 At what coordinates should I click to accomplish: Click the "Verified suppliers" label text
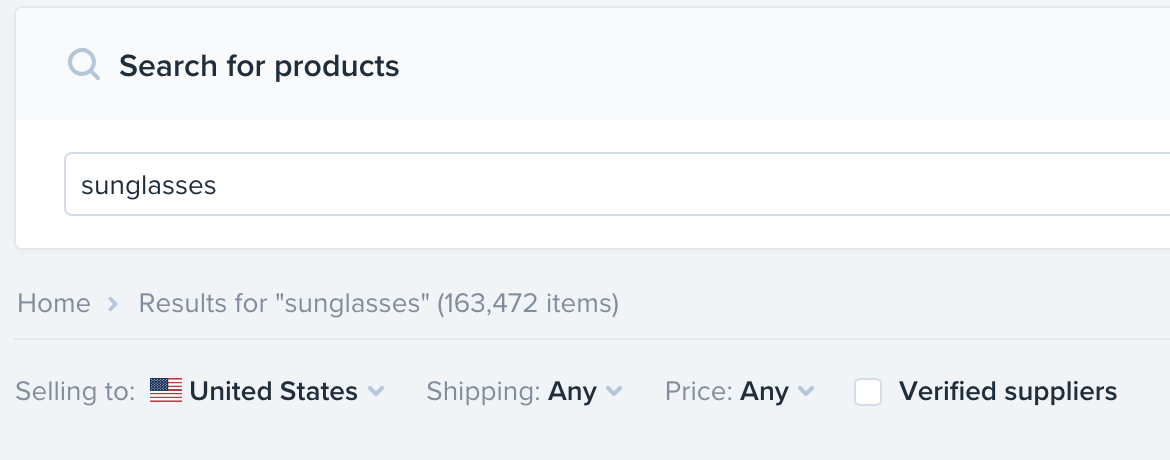(1007, 391)
